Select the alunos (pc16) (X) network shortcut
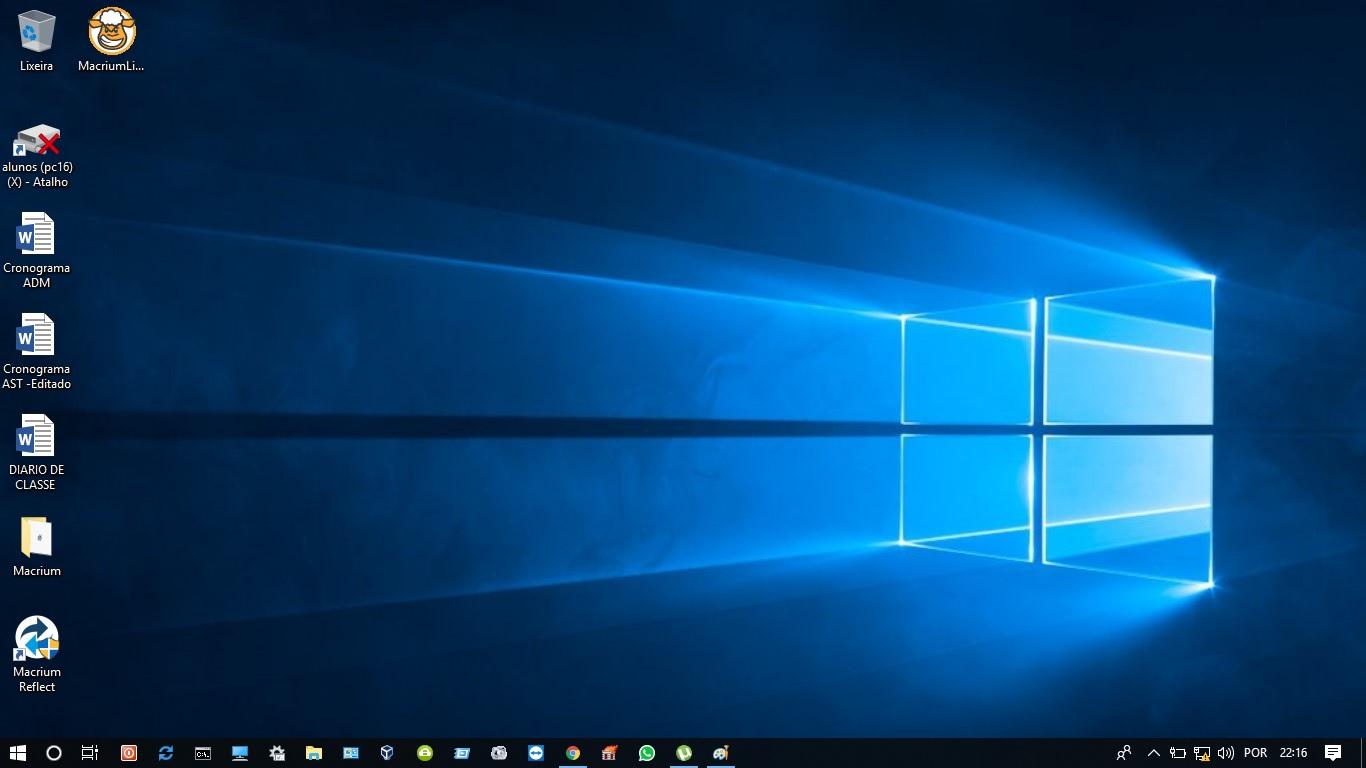Image resolution: width=1366 pixels, height=768 pixels. 37,155
